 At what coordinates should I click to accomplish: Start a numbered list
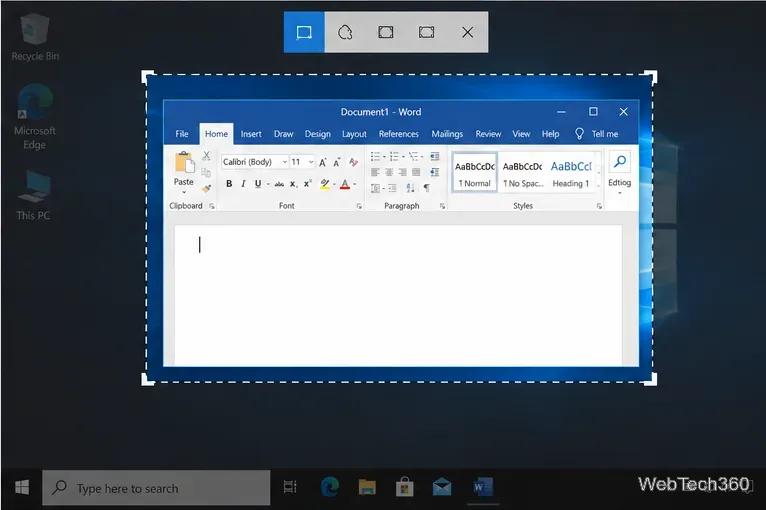[x=394, y=156]
